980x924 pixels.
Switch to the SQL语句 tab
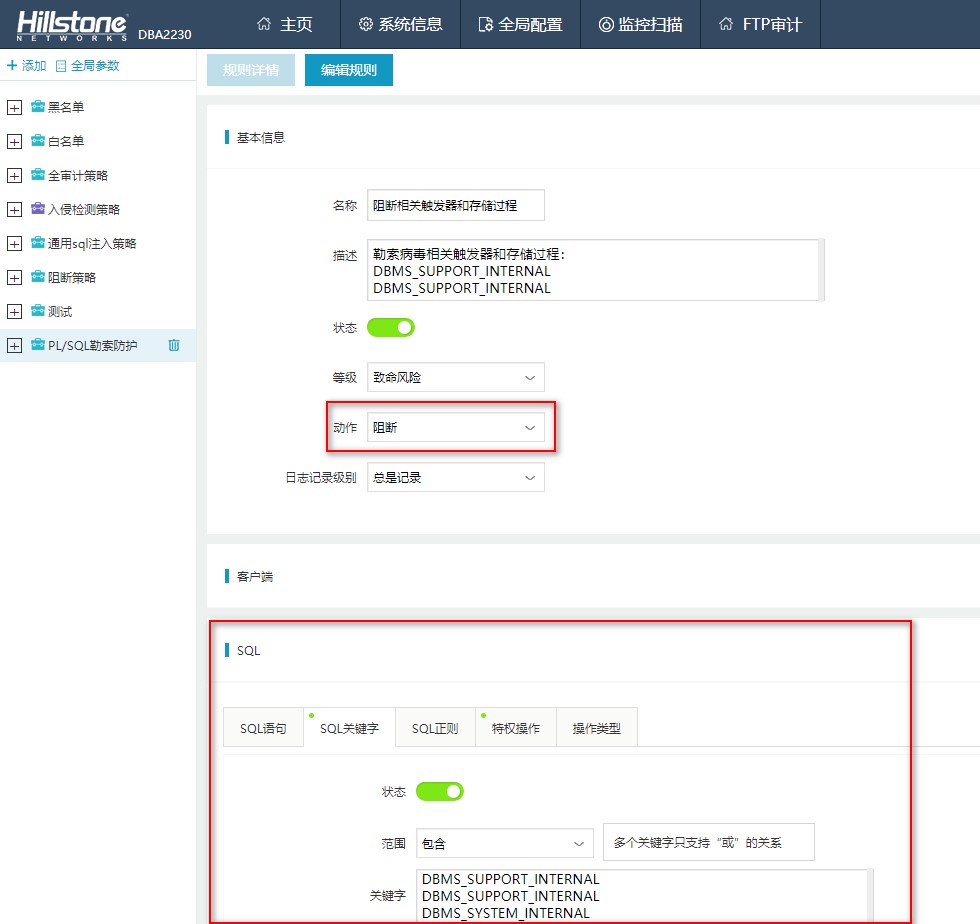(x=263, y=728)
